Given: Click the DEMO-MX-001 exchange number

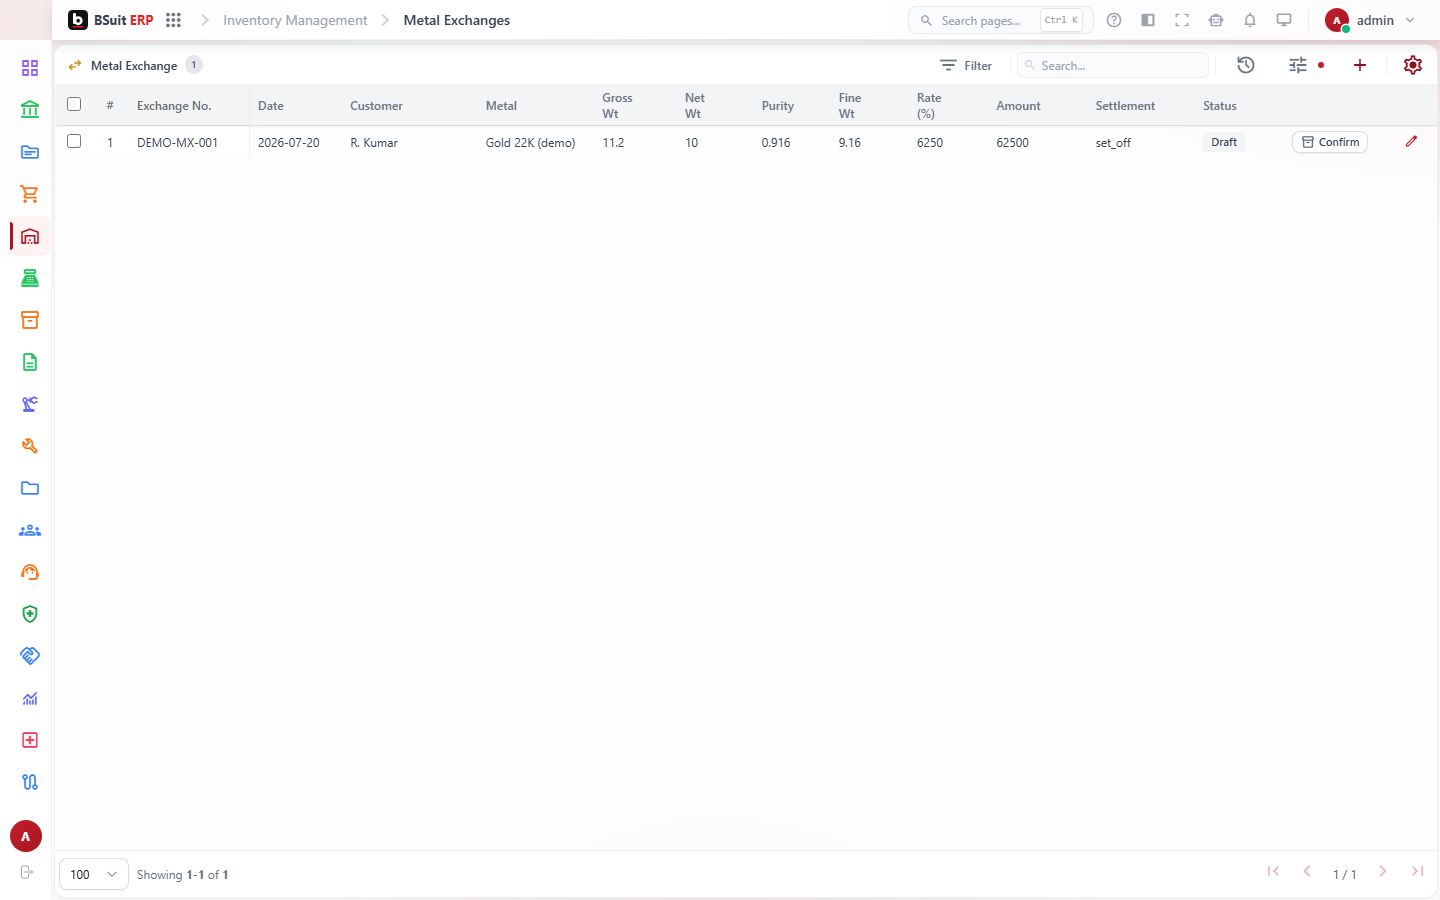Looking at the screenshot, I should [x=177, y=142].
